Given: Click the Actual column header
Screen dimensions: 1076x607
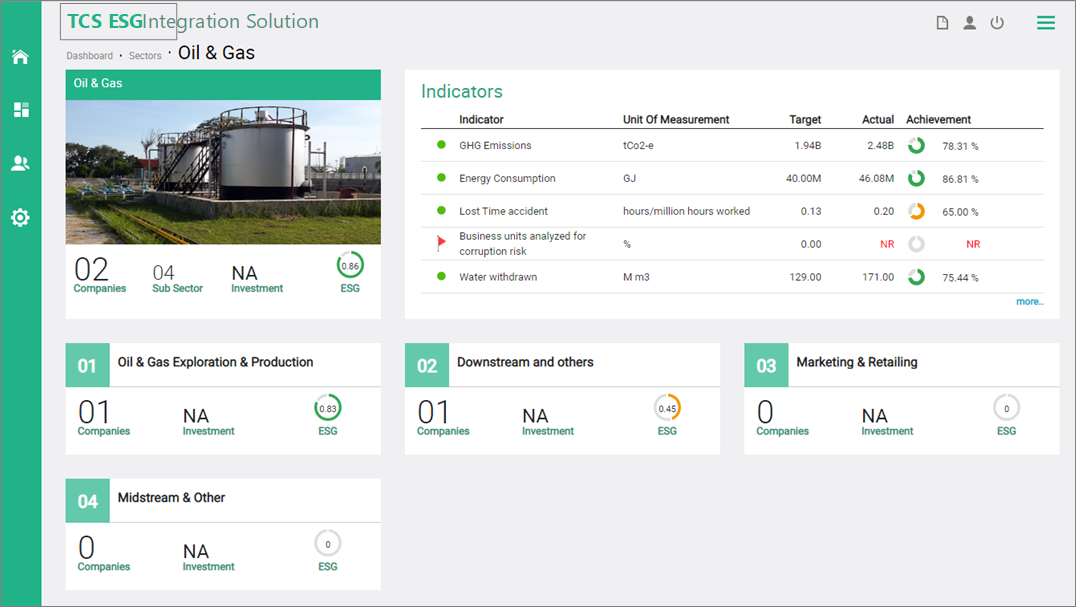Looking at the screenshot, I should (x=878, y=119).
